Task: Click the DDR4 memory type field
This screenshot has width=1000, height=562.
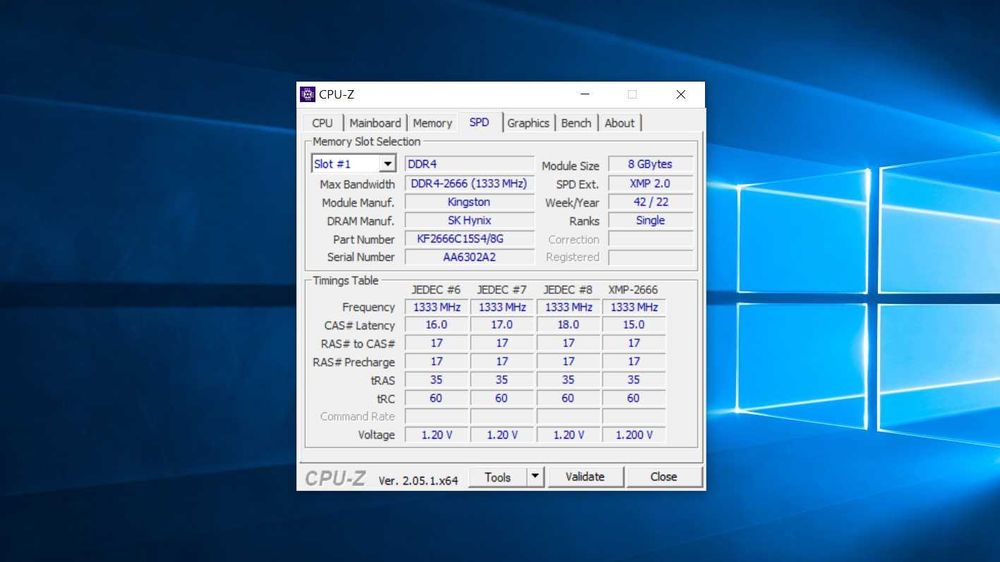Action: click(469, 164)
